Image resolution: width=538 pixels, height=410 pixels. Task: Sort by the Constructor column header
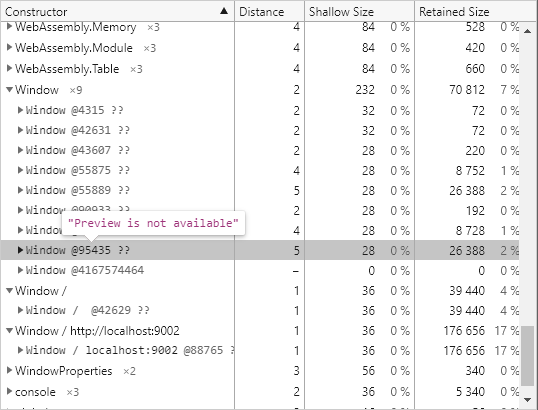(117, 11)
